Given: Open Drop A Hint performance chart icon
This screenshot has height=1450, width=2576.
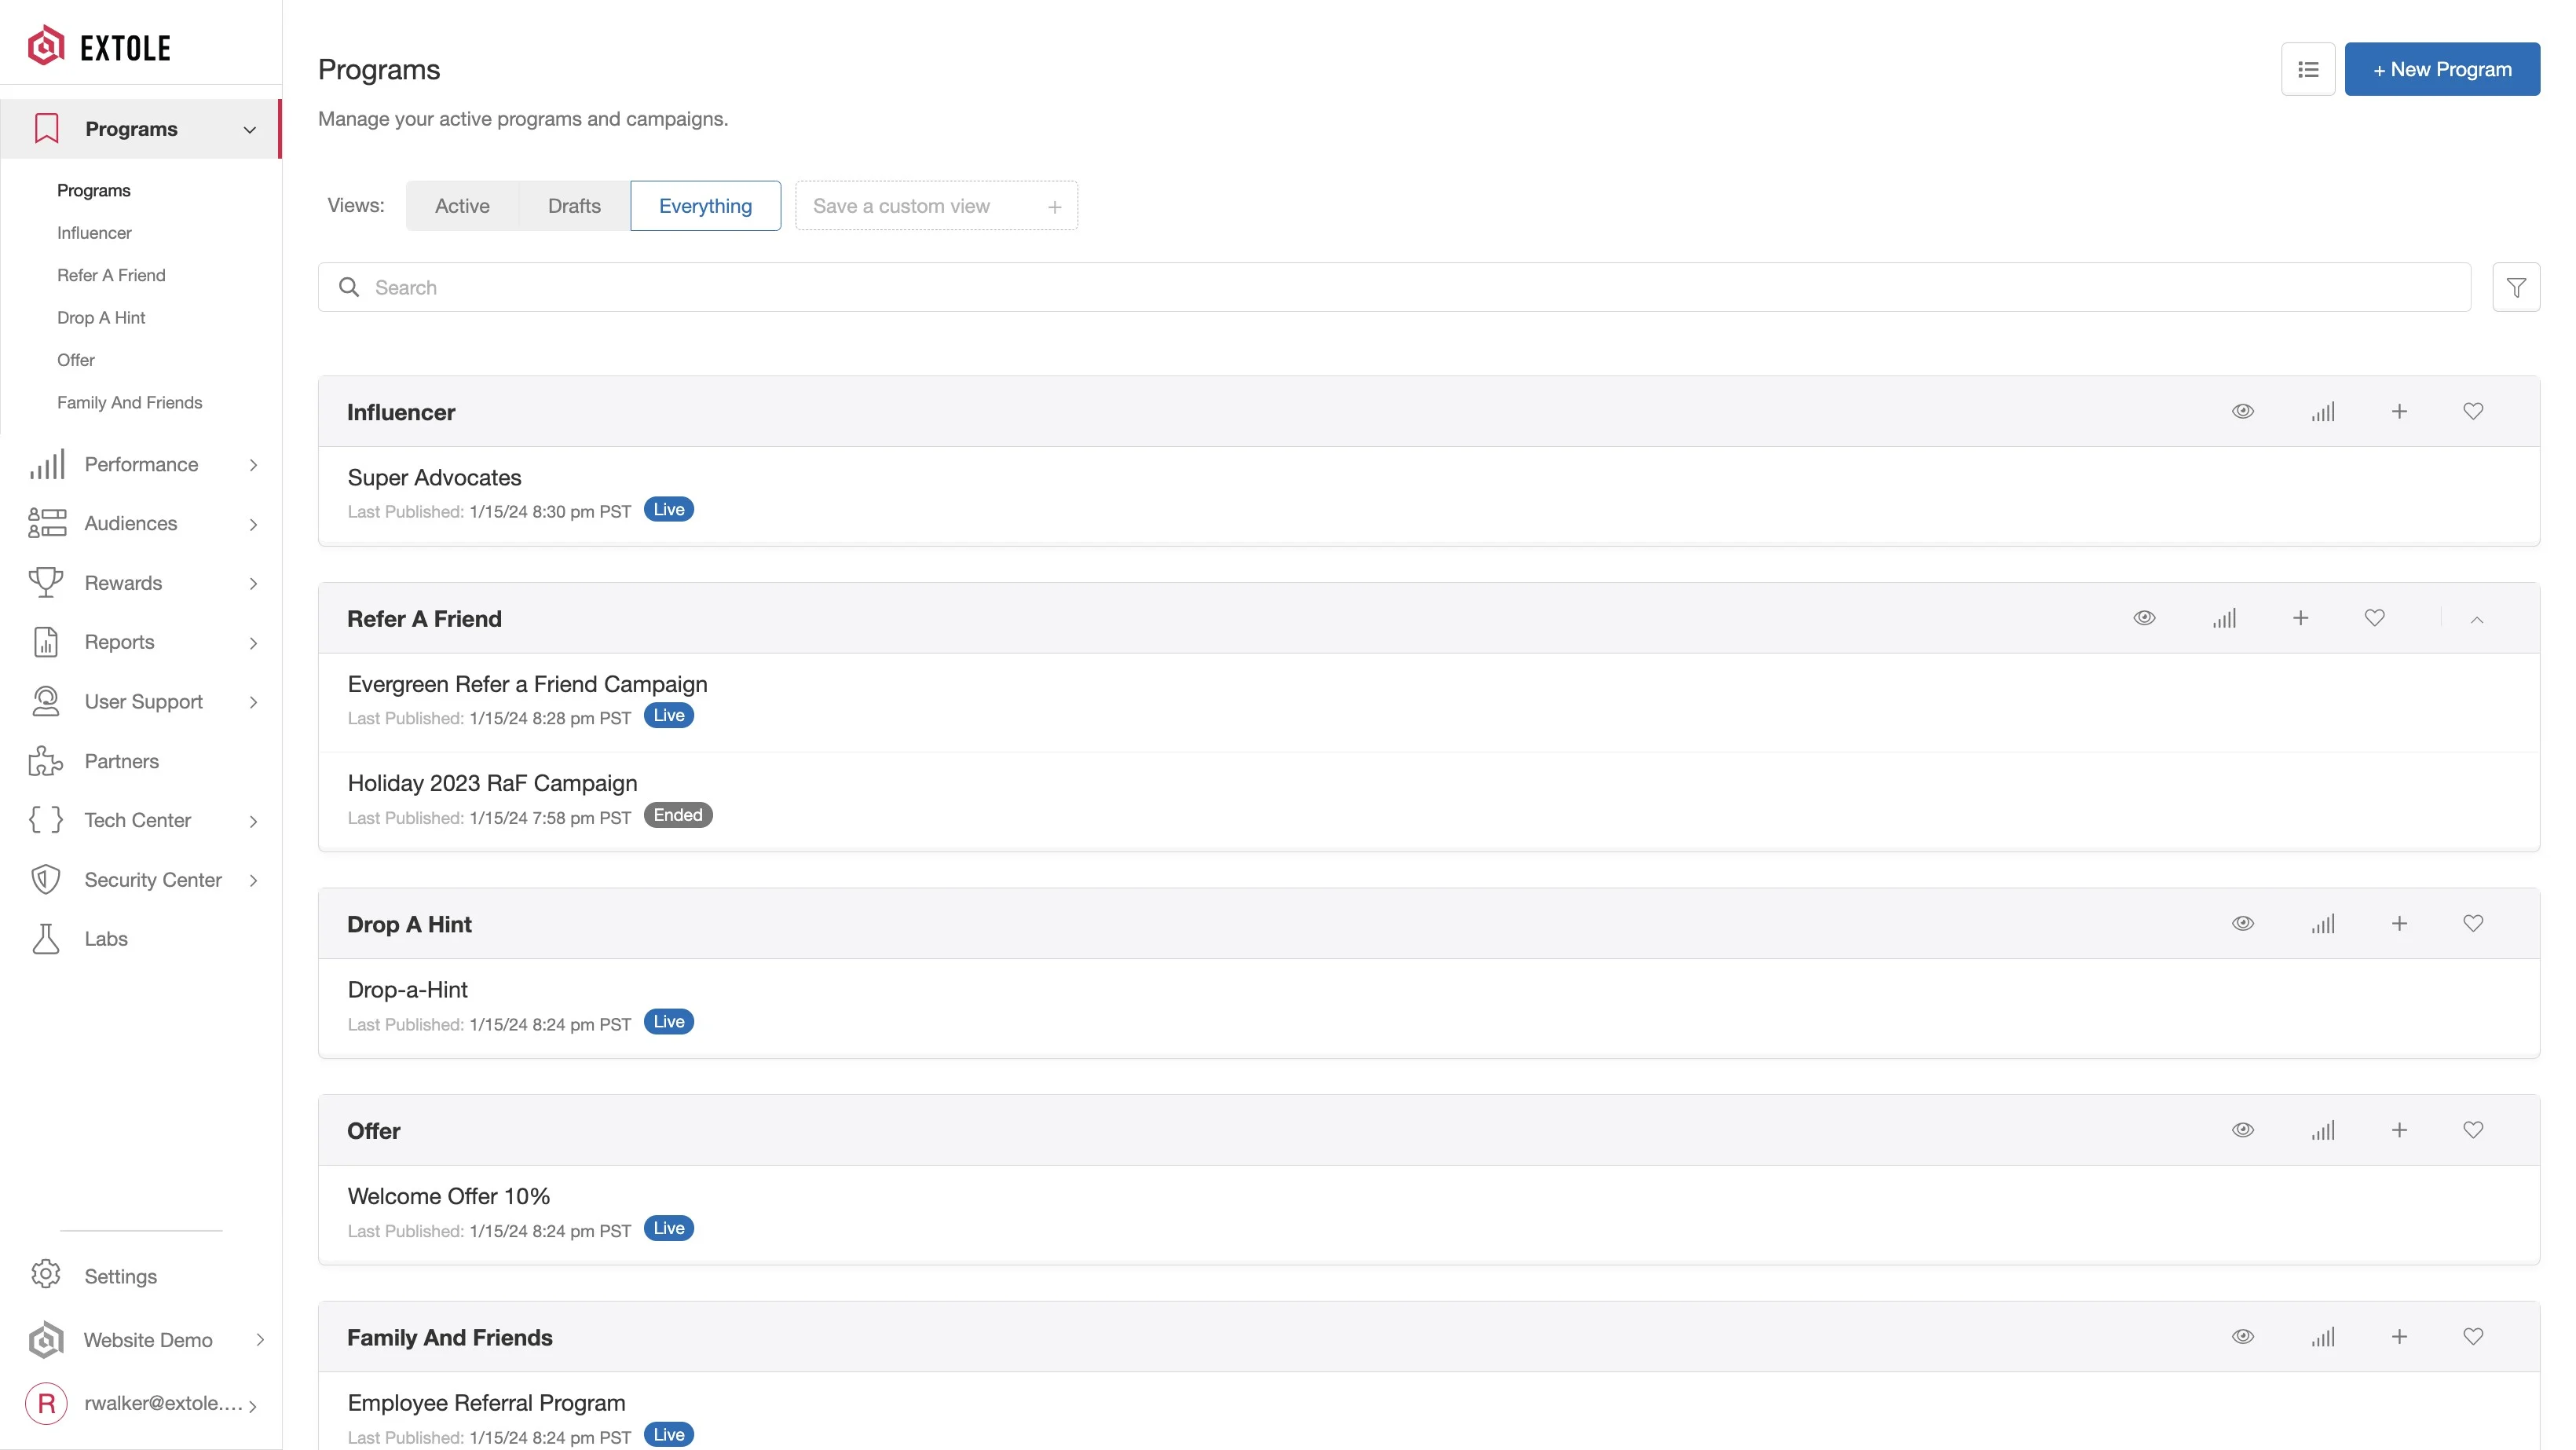Looking at the screenshot, I should (x=2322, y=924).
